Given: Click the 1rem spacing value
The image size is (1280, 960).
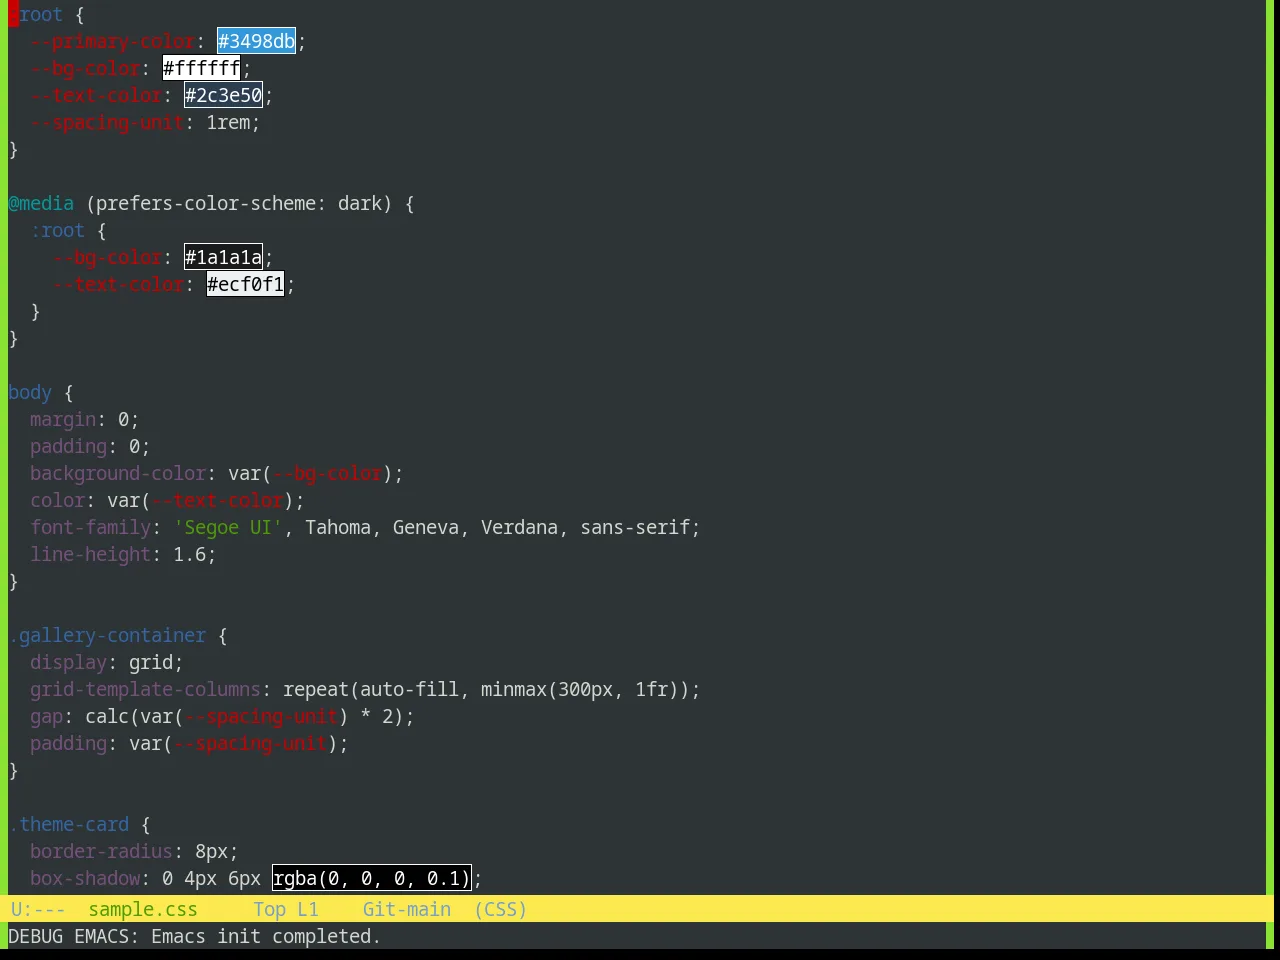Looking at the screenshot, I should 229,122.
